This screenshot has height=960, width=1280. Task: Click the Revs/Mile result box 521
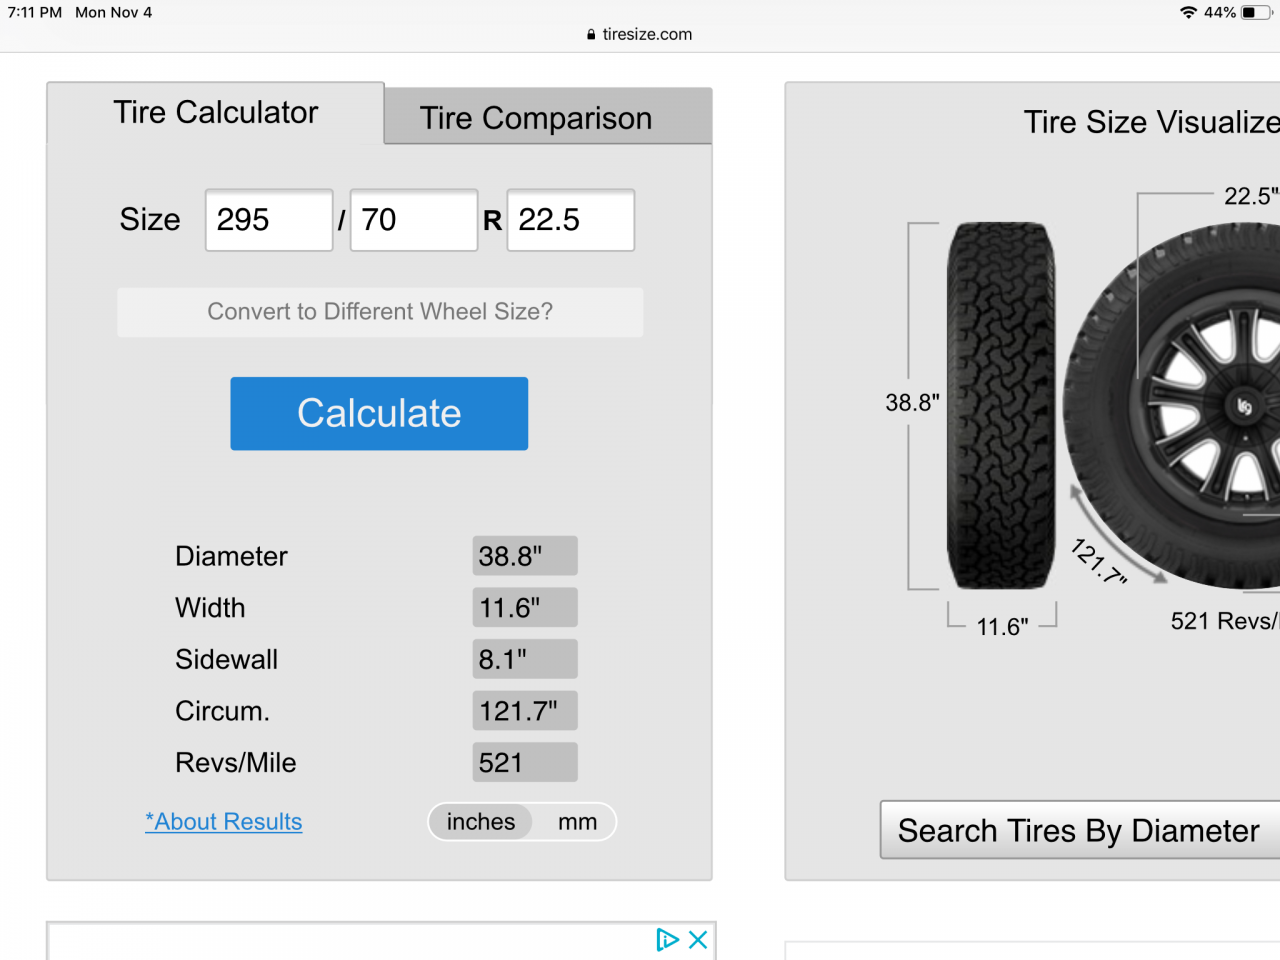[525, 762]
